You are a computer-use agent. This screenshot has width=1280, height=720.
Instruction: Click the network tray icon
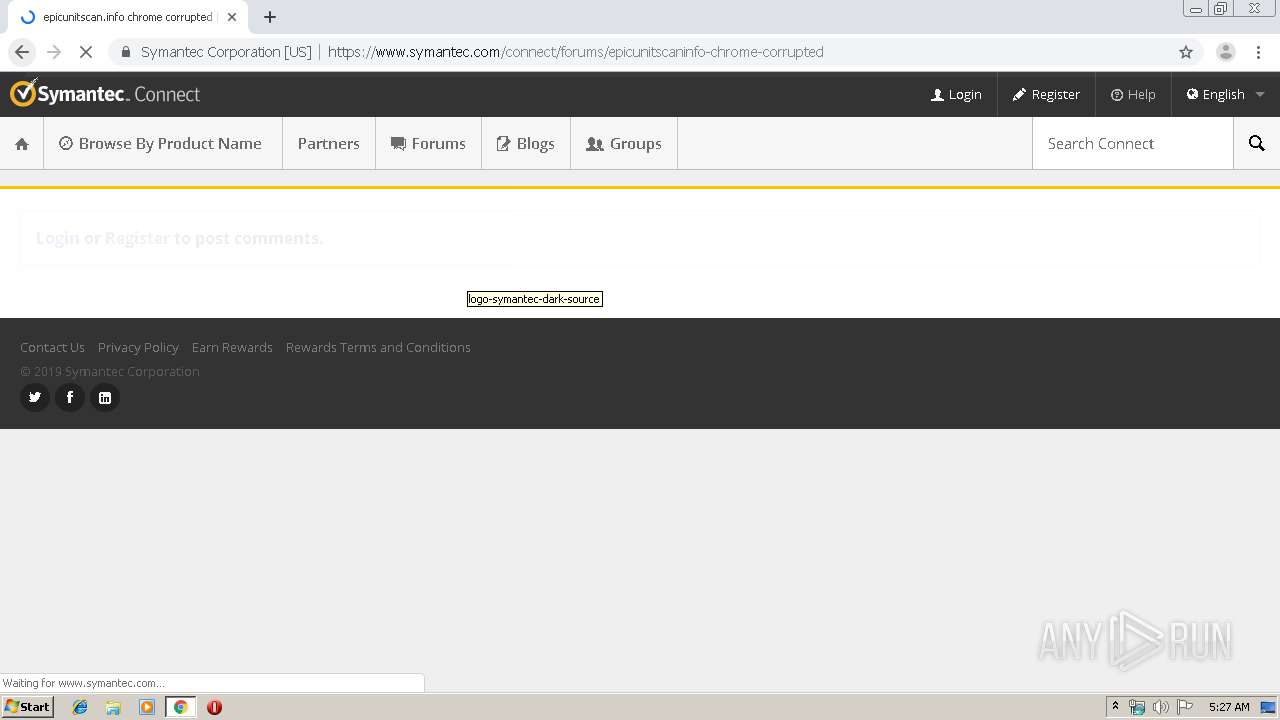pos(1137,707)
